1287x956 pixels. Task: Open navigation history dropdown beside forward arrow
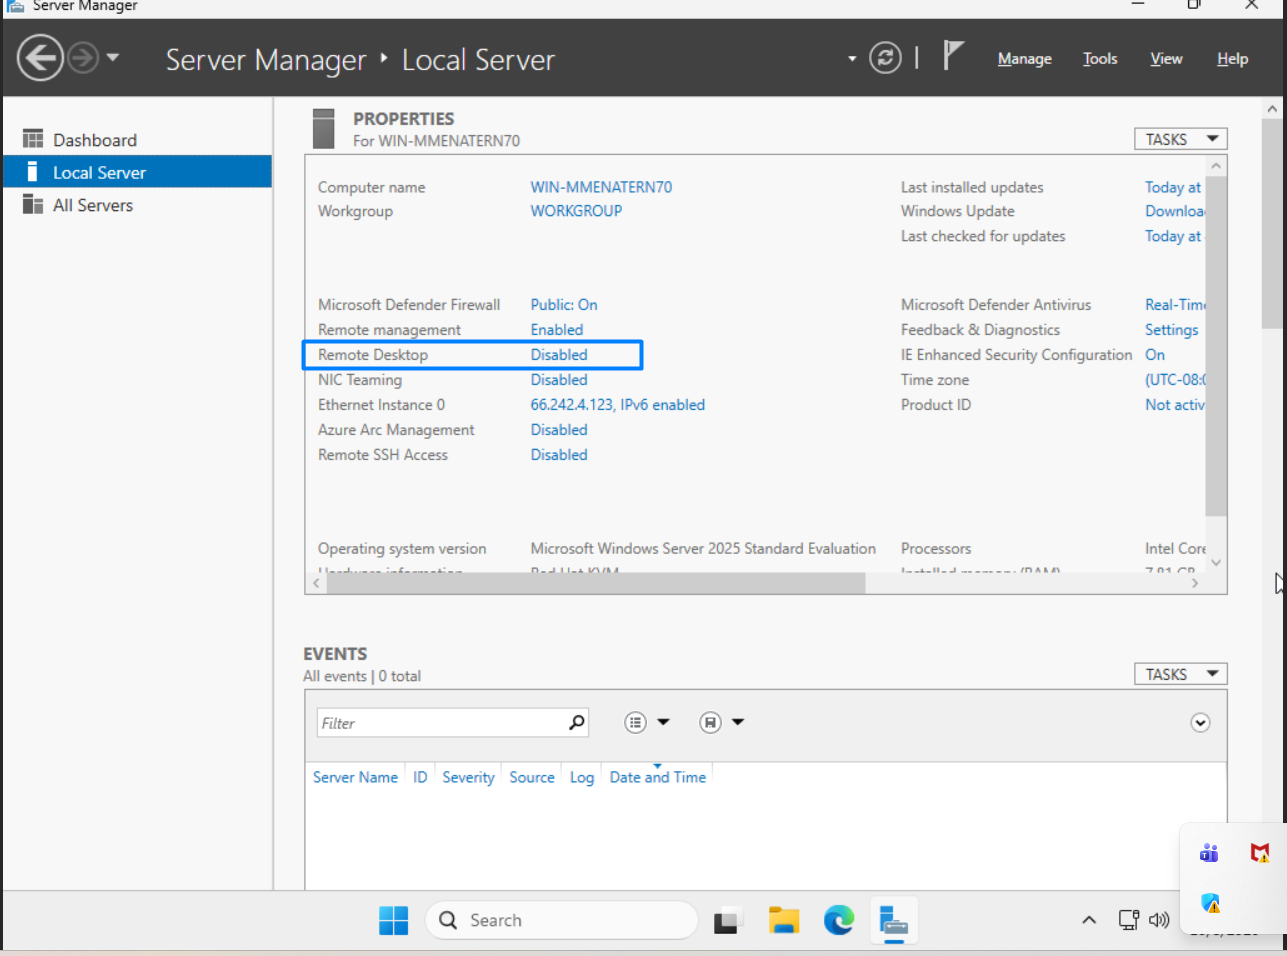pos(113,57)
